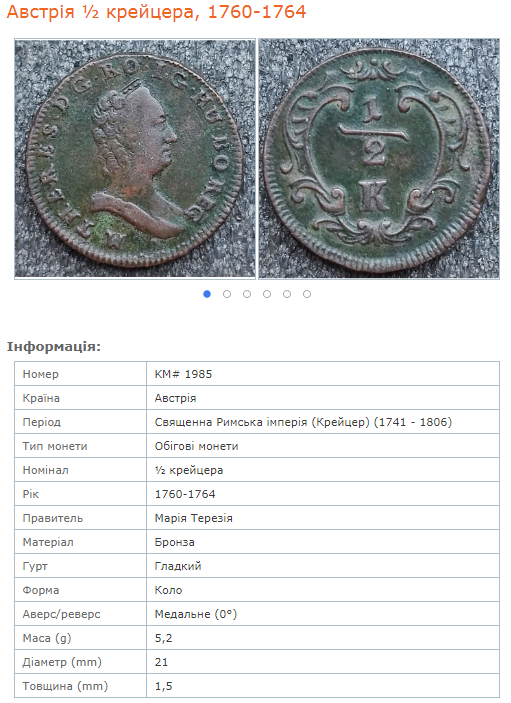Click the ½ крейцера denomination value
Image resolution: width=511 pixels, height=703 pixels.
[x=189, y=470]
